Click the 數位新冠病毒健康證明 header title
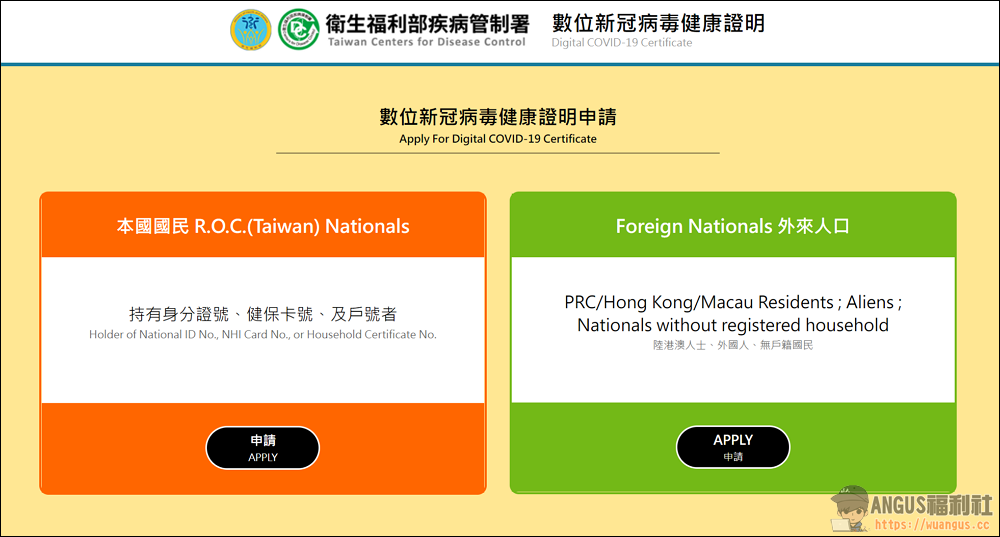The image size is (1000, 537). 658,24
